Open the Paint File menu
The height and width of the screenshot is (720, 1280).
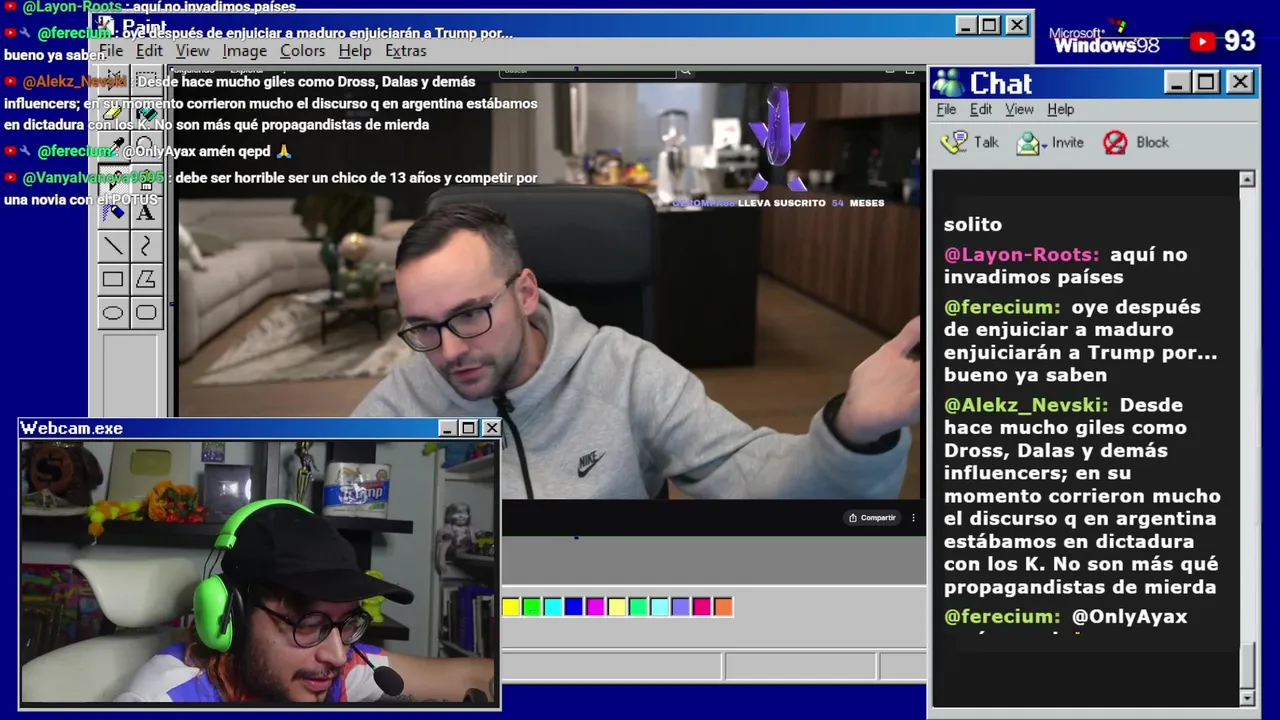point(111,51)
